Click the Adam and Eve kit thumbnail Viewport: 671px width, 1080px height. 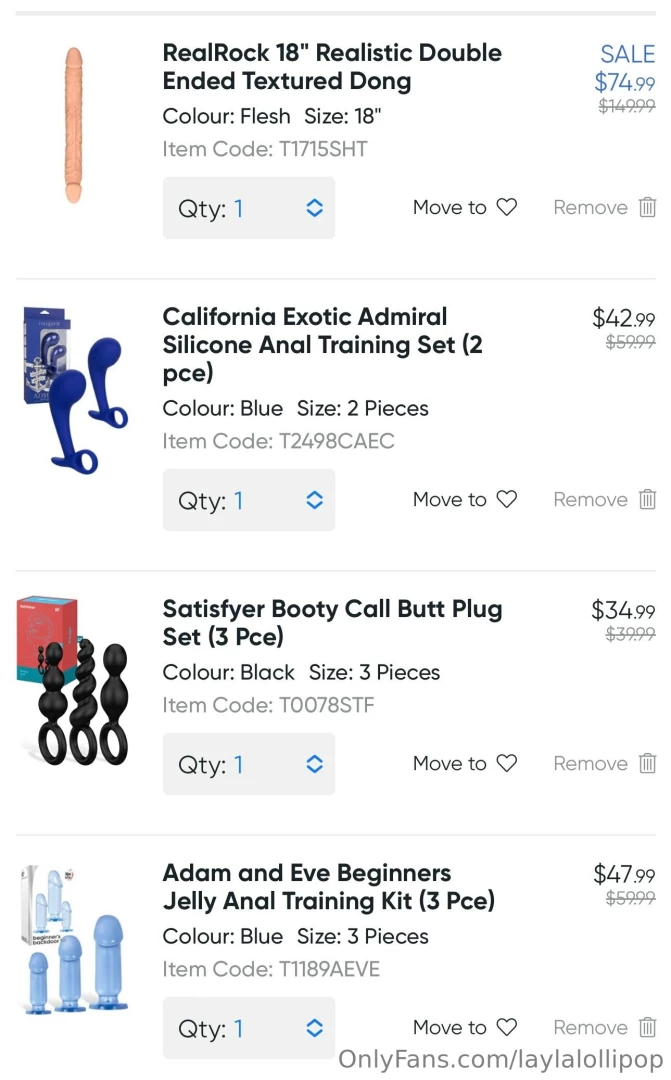click(x=74, y=940)
